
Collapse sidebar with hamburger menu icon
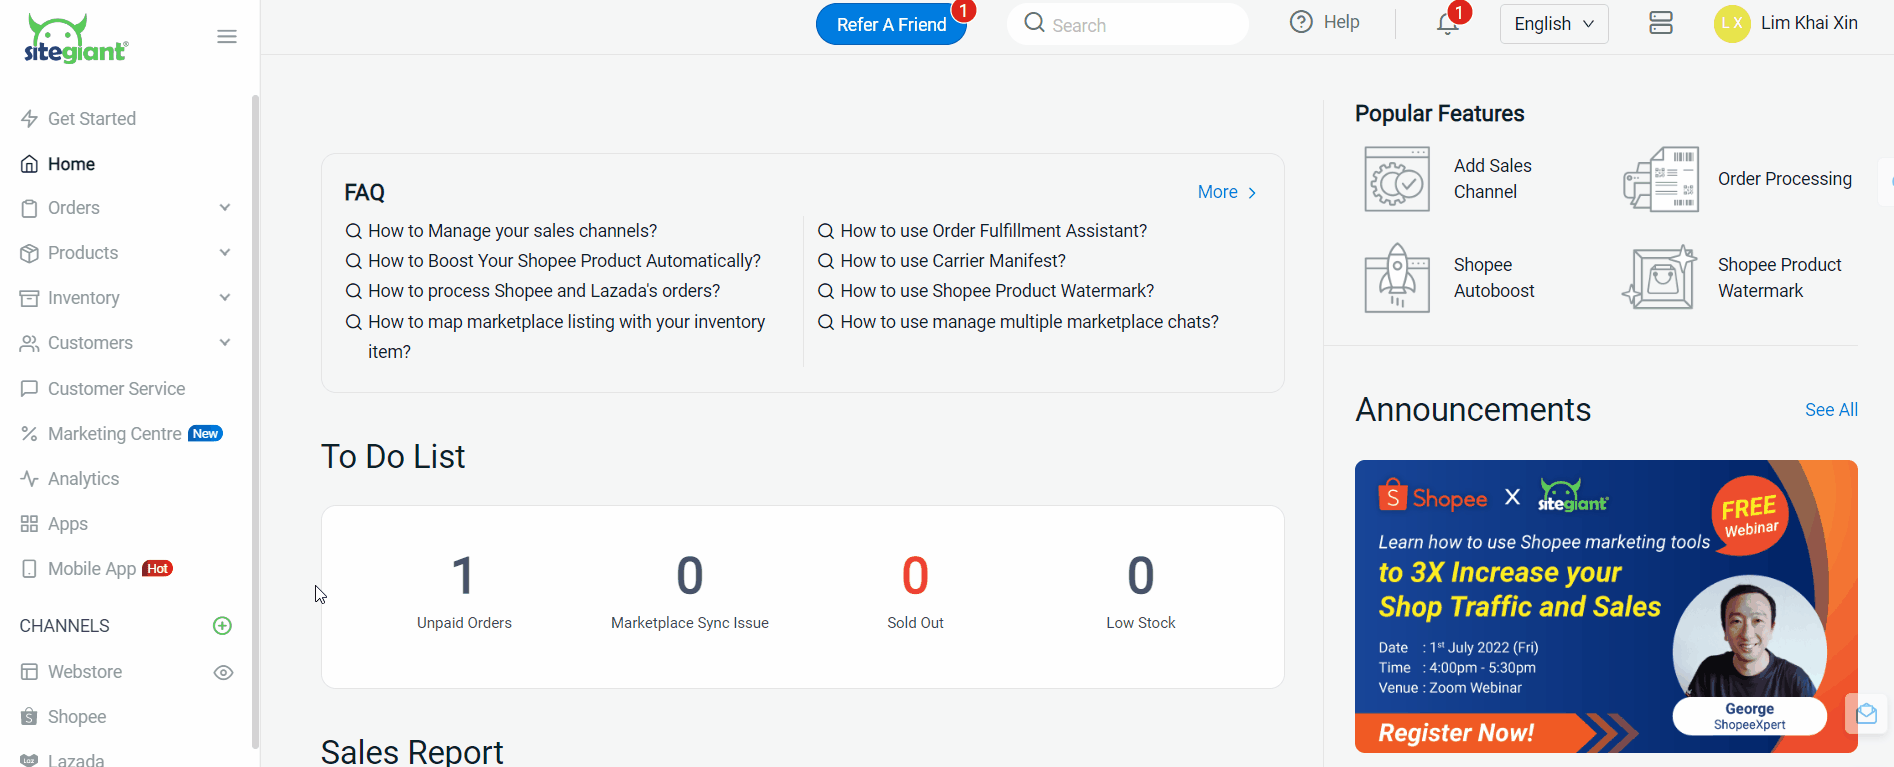click(x=227, y=37)
